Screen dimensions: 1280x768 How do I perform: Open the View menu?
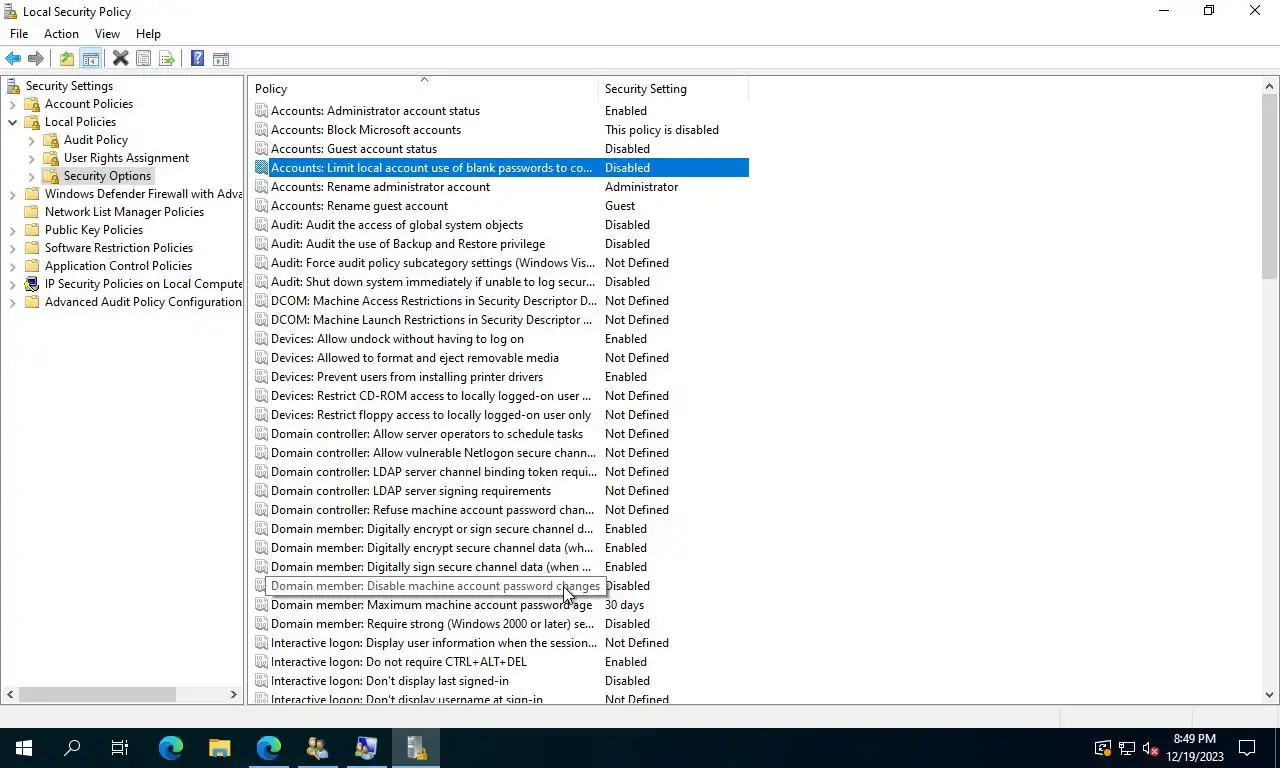click(107, 34)
